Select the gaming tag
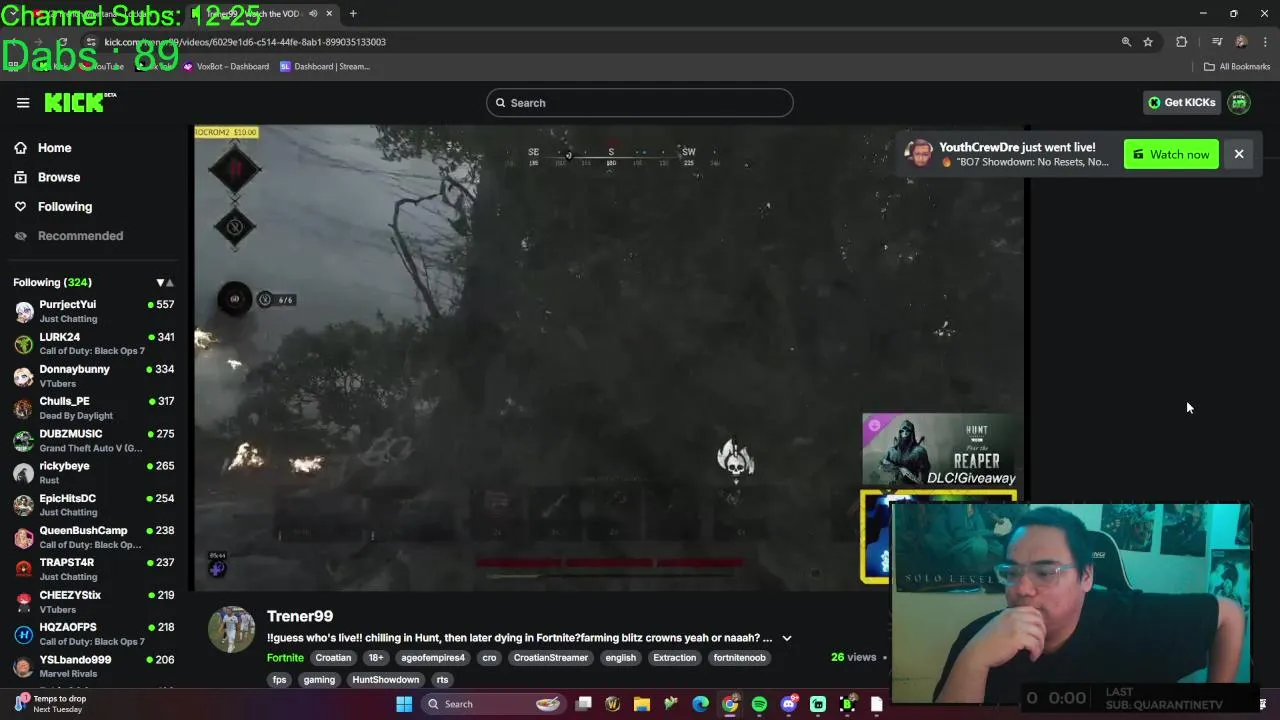Viewport: 1280px width, 720px height. point(319,680)
